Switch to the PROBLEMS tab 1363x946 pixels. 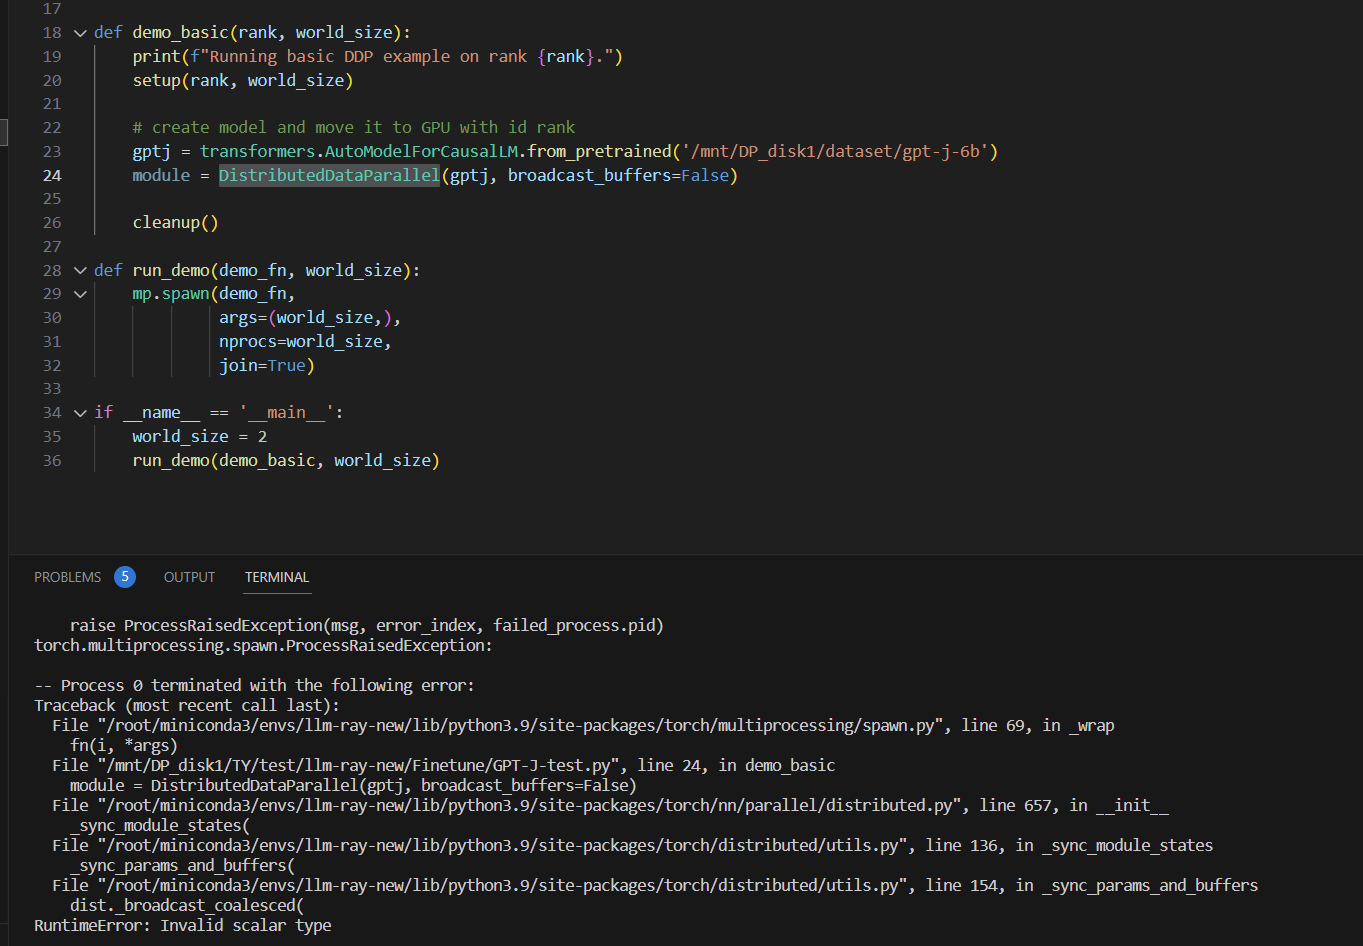point(67,576)
